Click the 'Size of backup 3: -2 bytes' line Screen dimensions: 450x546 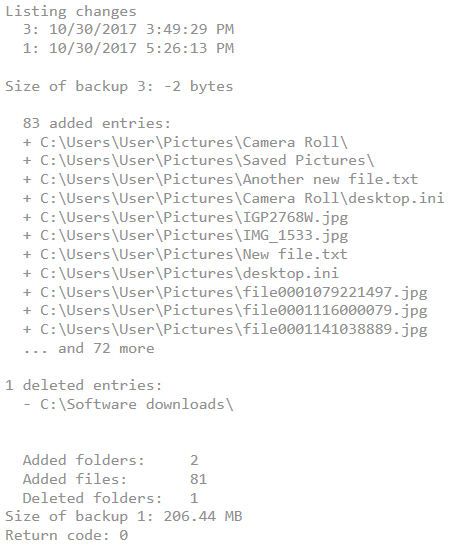(x=119, y=86)
